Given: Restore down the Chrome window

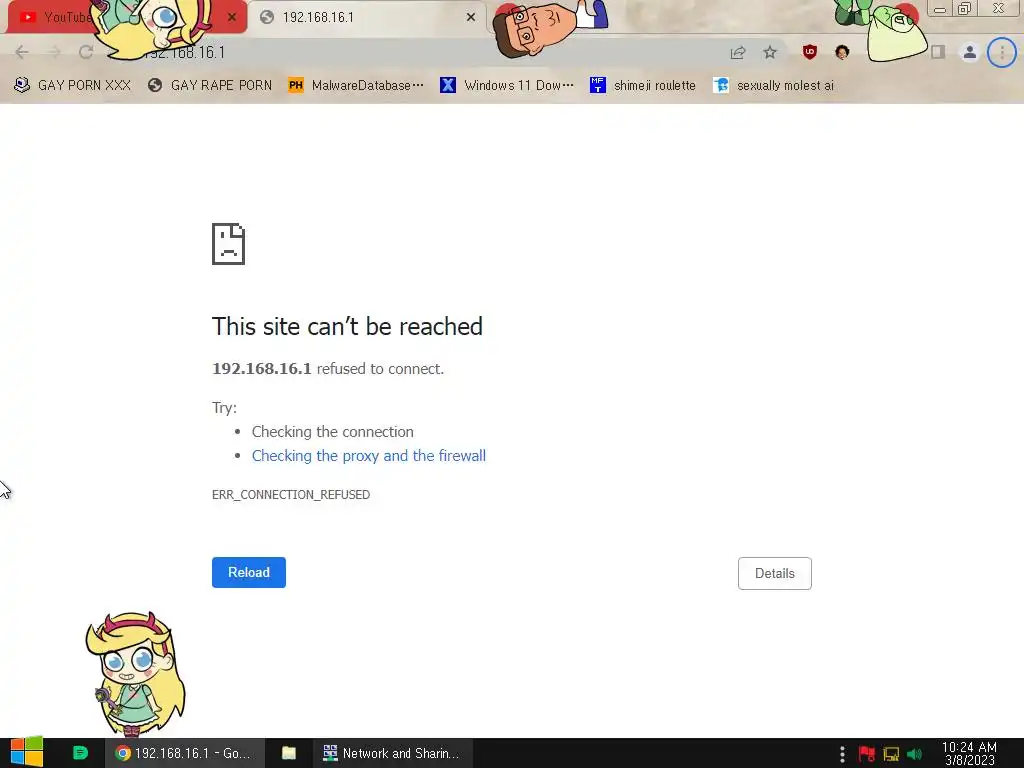Looking at the screenshot, I should click(964, 8).
